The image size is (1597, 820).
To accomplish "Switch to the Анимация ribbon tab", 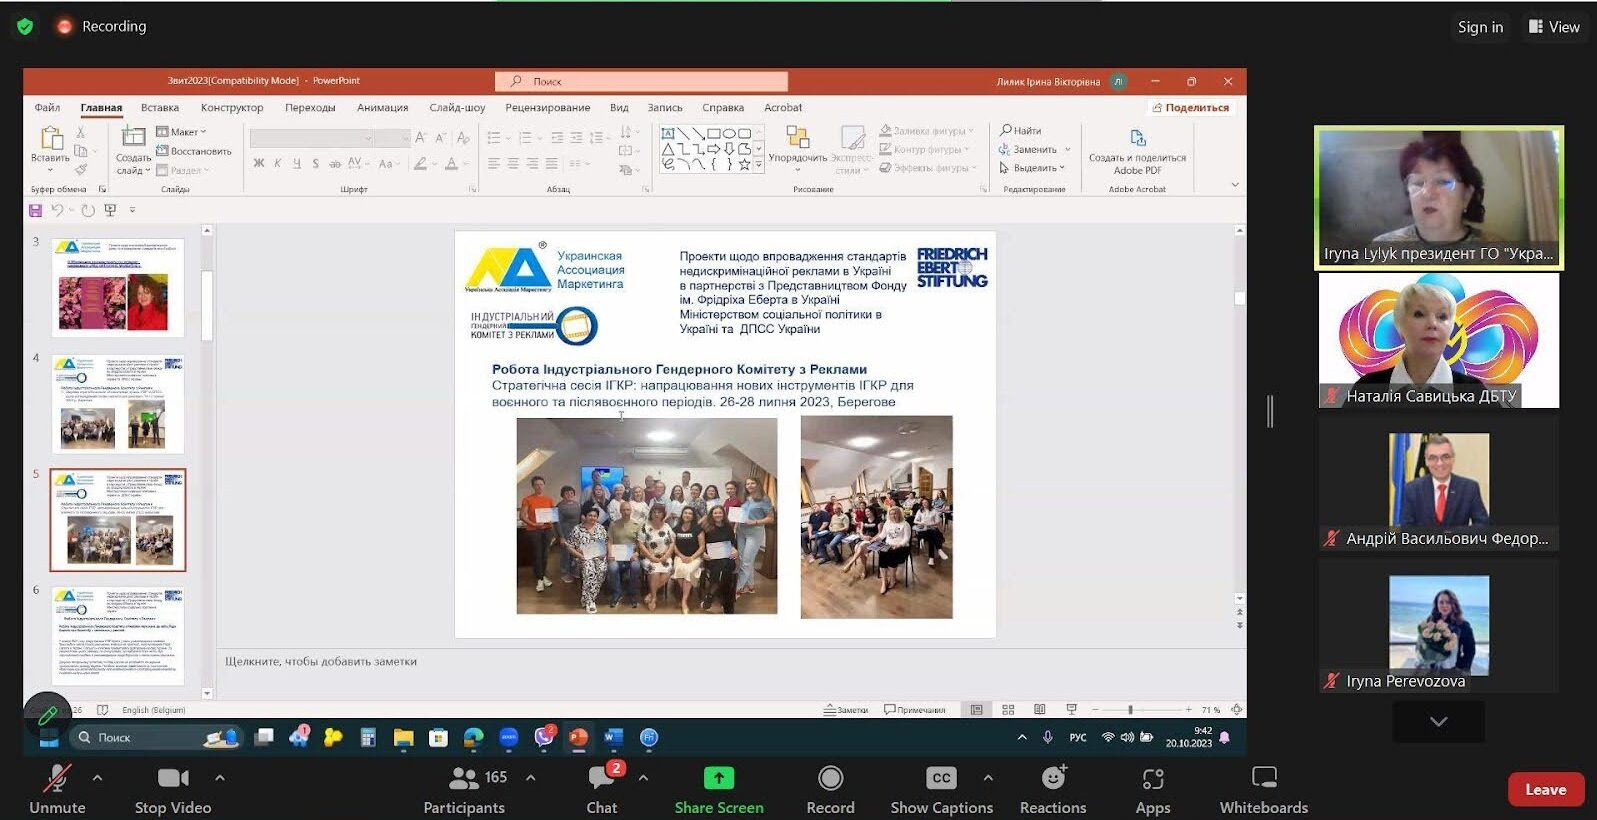I will pyautogui.click(x=382, y=108).
